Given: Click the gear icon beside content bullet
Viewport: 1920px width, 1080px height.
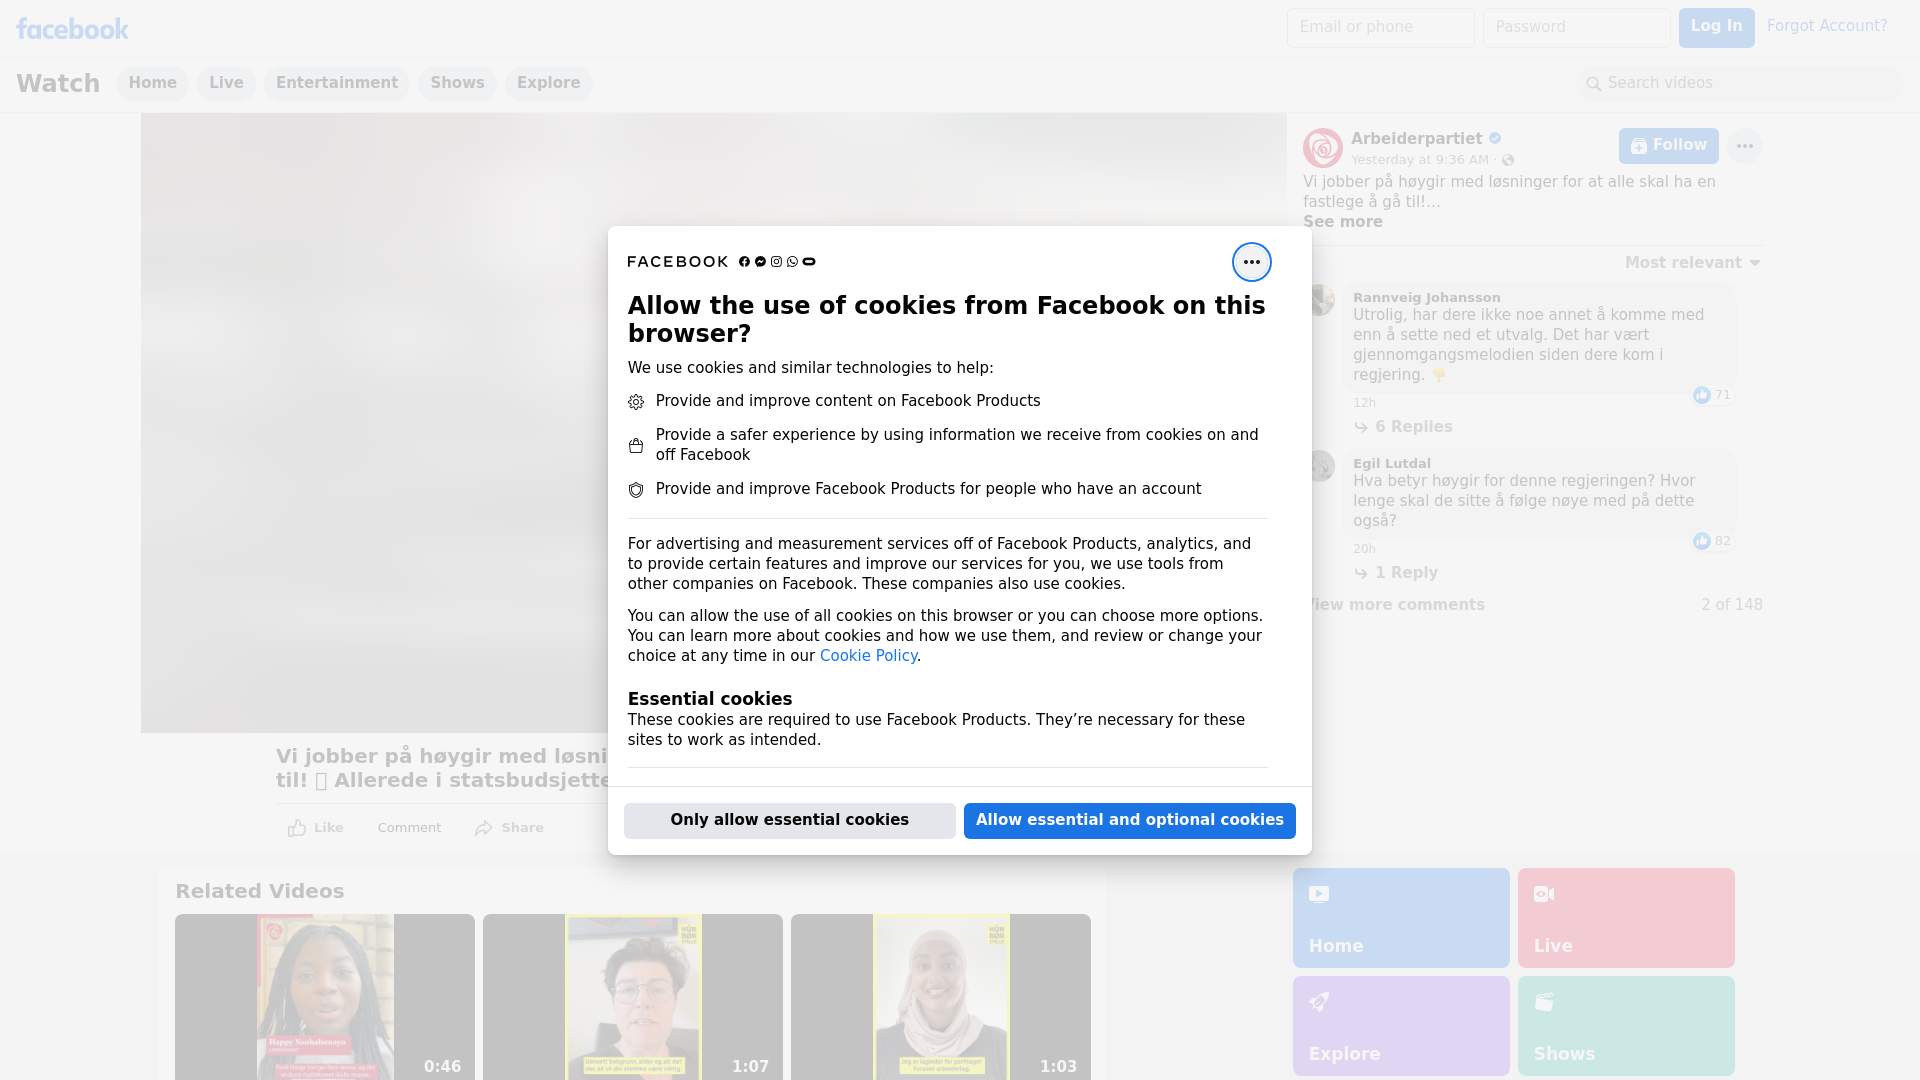Looking at the screenshot, I should click(636, 402).
